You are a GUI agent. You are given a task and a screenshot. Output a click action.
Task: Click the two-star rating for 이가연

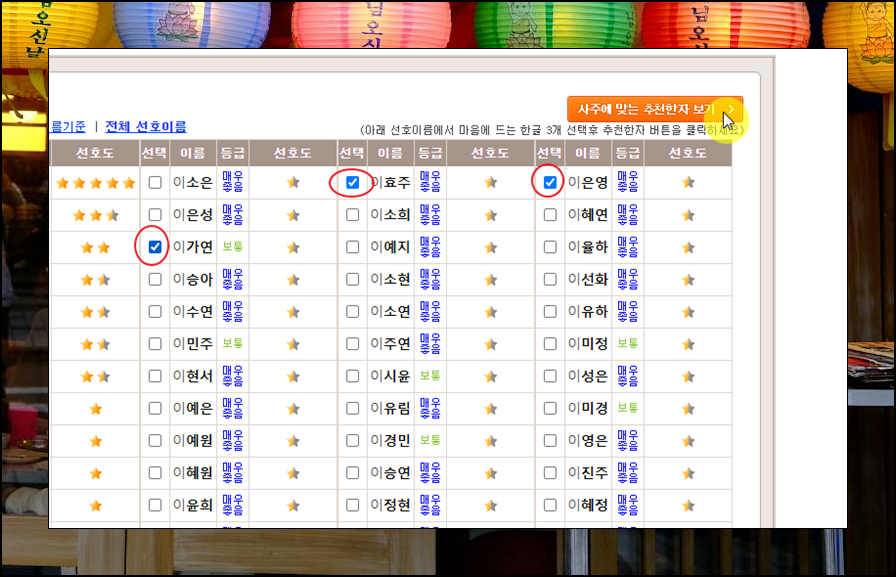95,247
